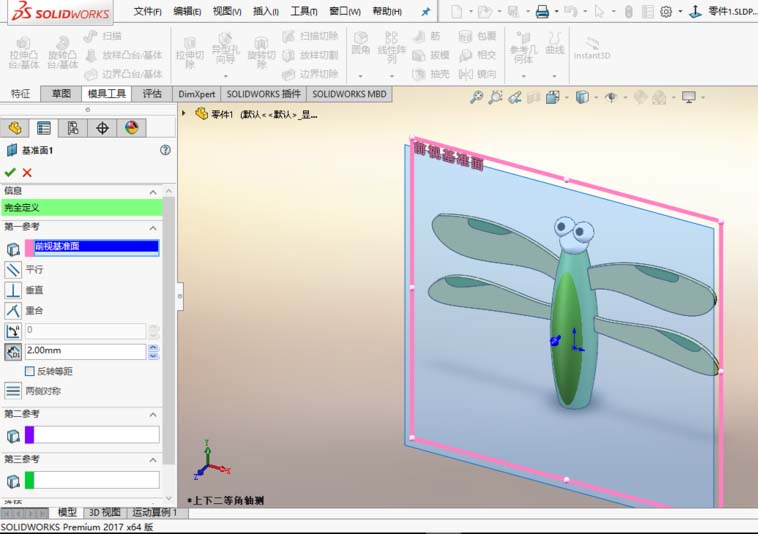Image resolution: width=758 pixels, height=534 pixels.
Task: Collapse the 信息 section
Action: coord(153,192)
